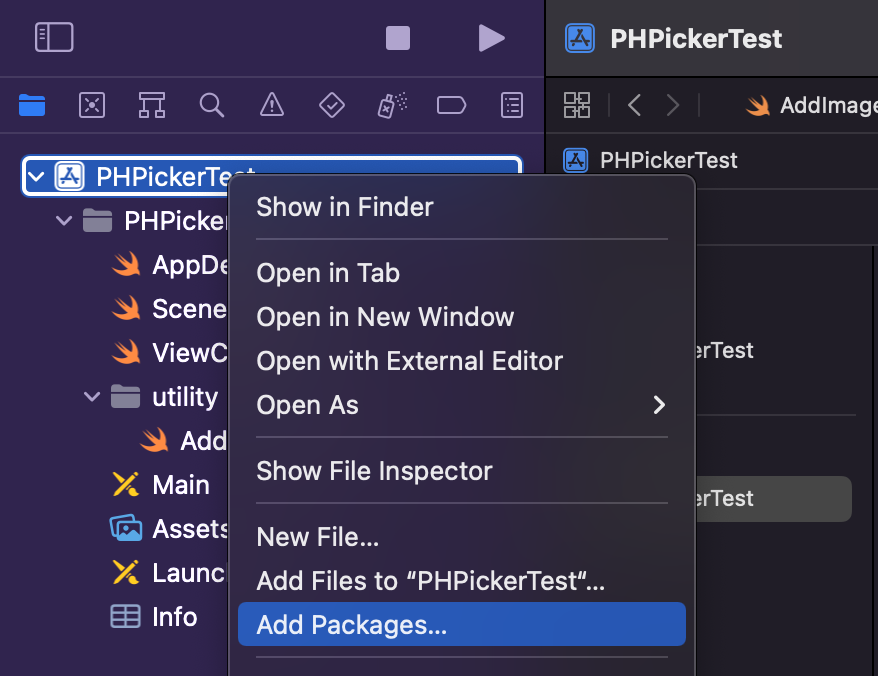Open the Symbol navigator
The height and width of the screenshot is (676, 878).
point(152,105)
